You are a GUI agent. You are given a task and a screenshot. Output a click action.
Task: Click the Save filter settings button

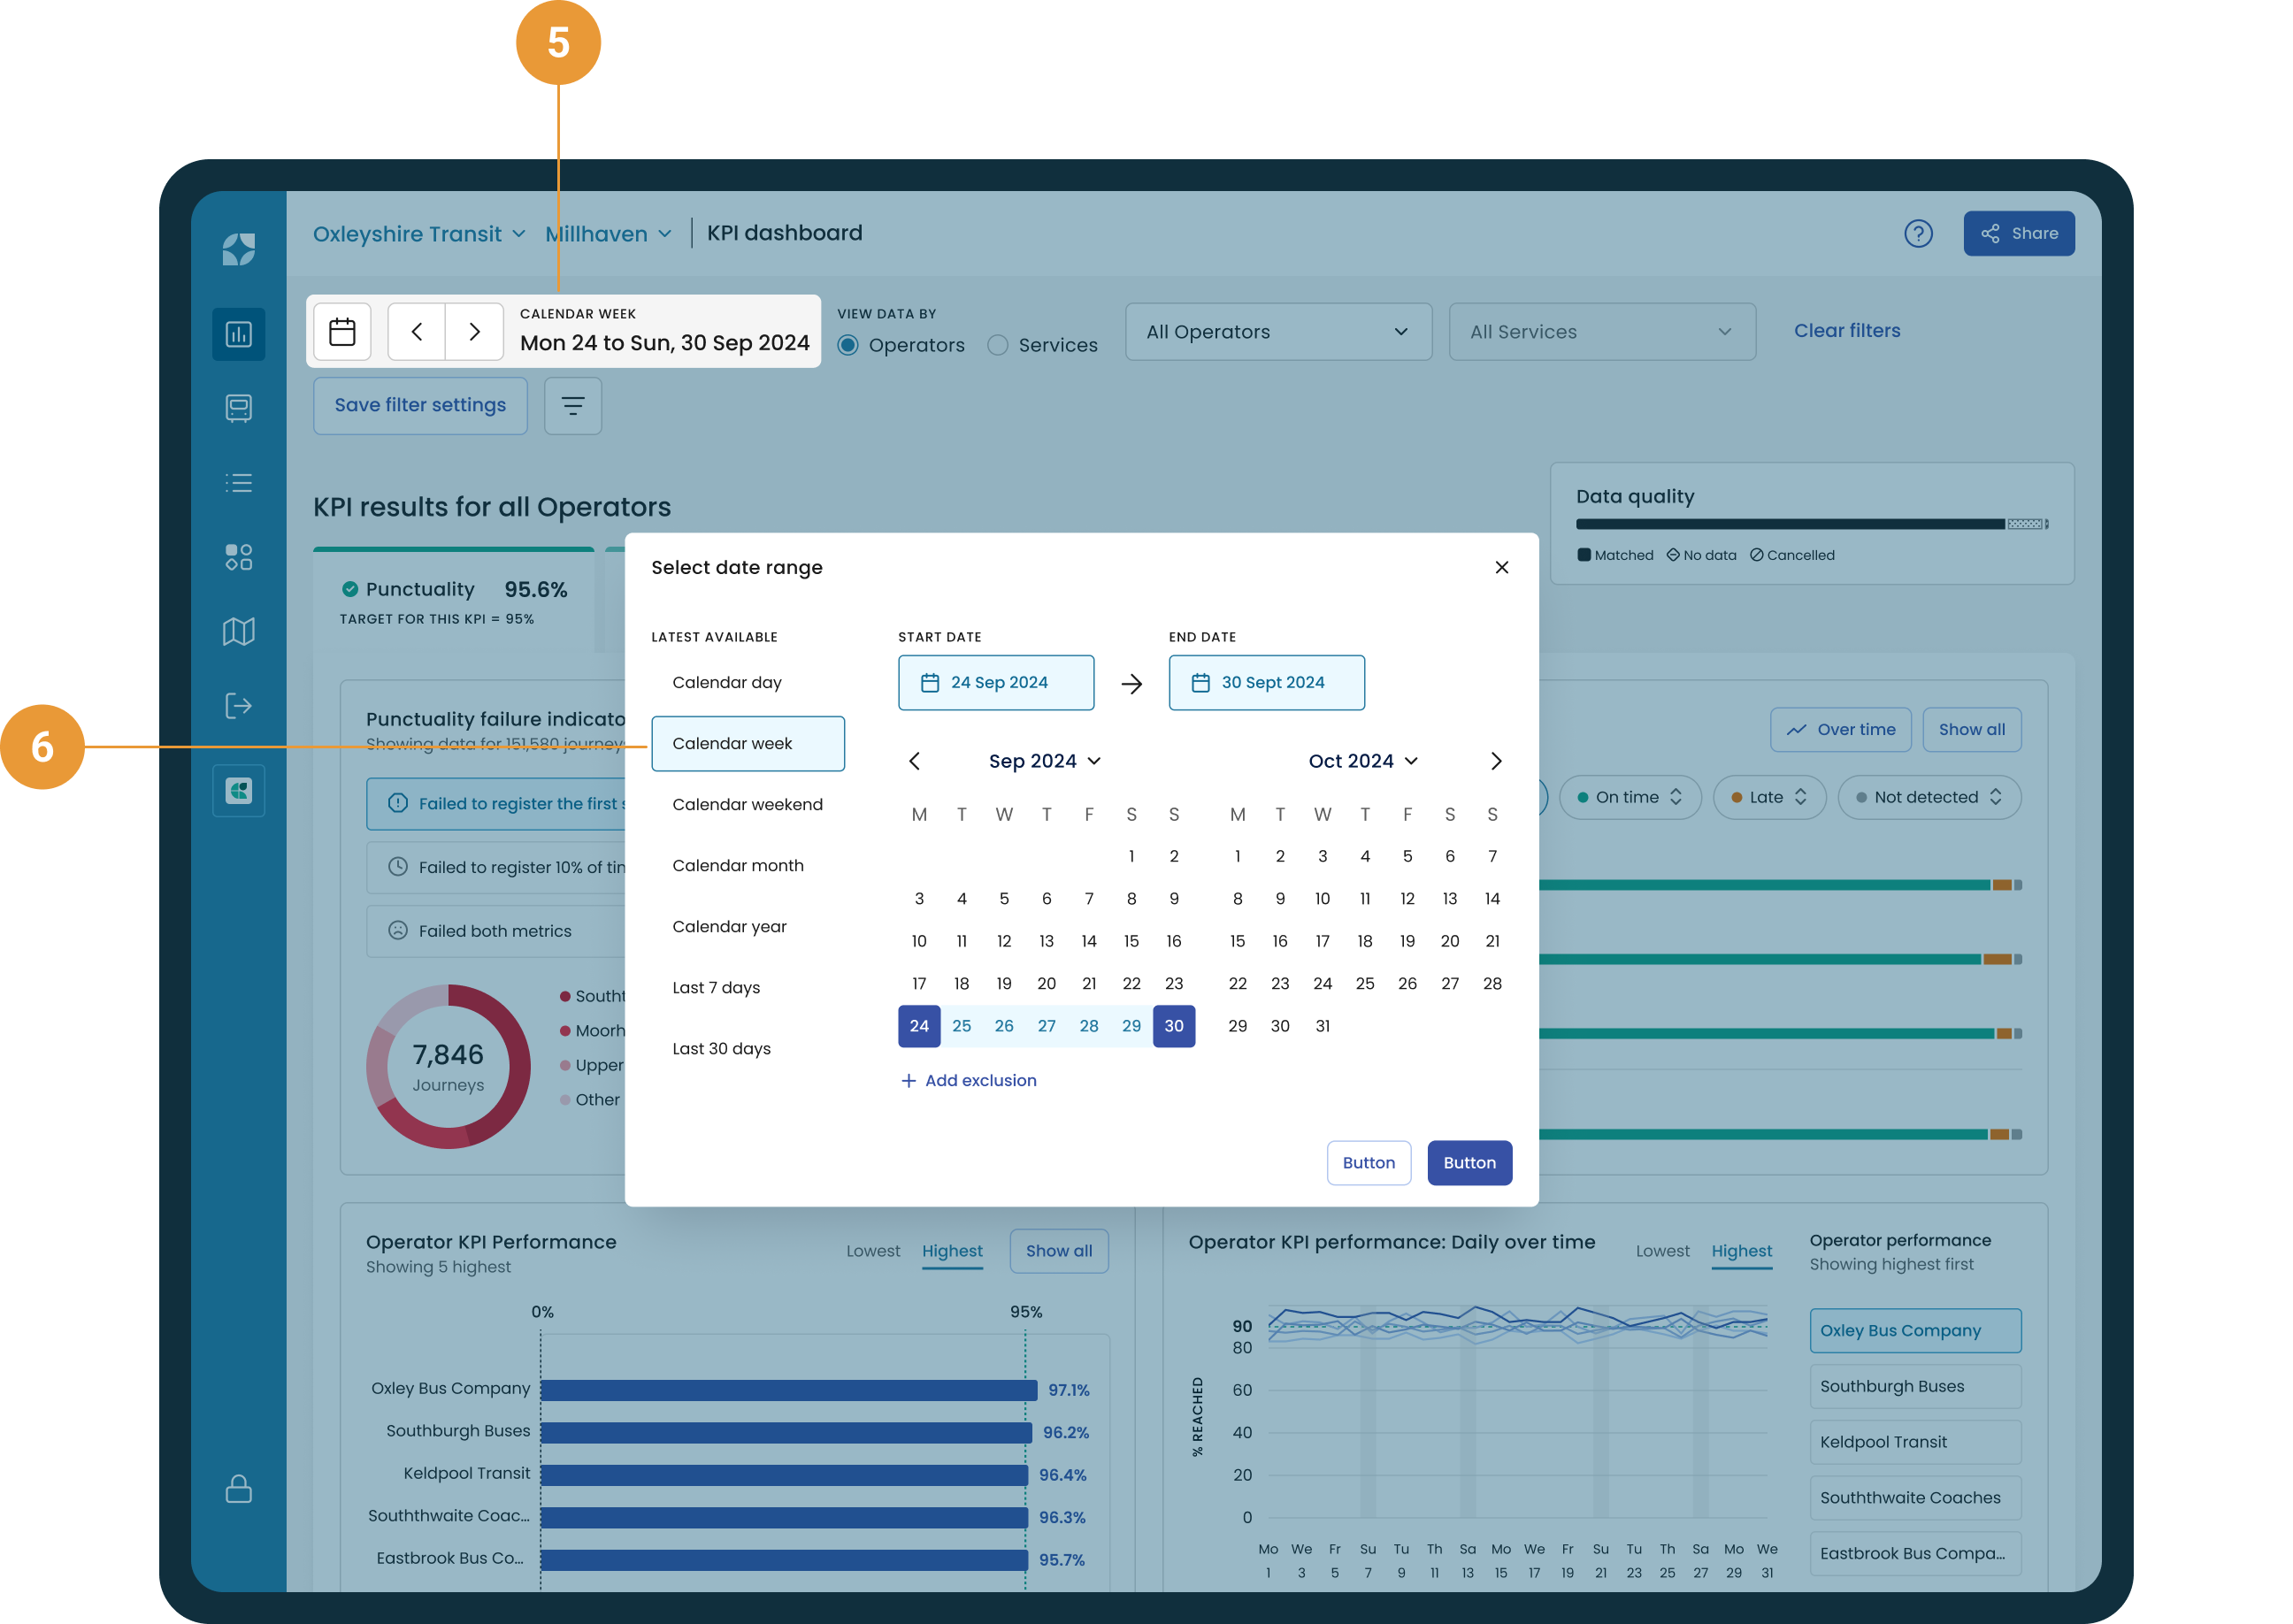point(420,406)
